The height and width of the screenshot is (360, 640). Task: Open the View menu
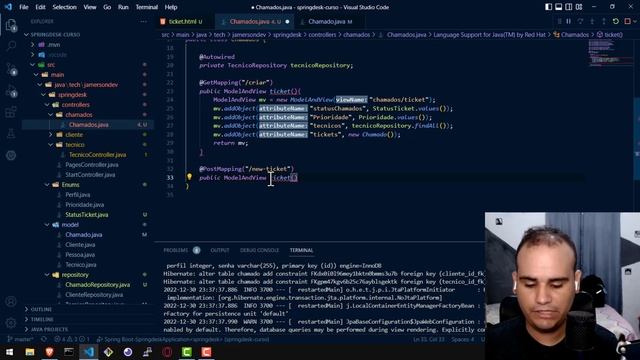coord(90,7)
